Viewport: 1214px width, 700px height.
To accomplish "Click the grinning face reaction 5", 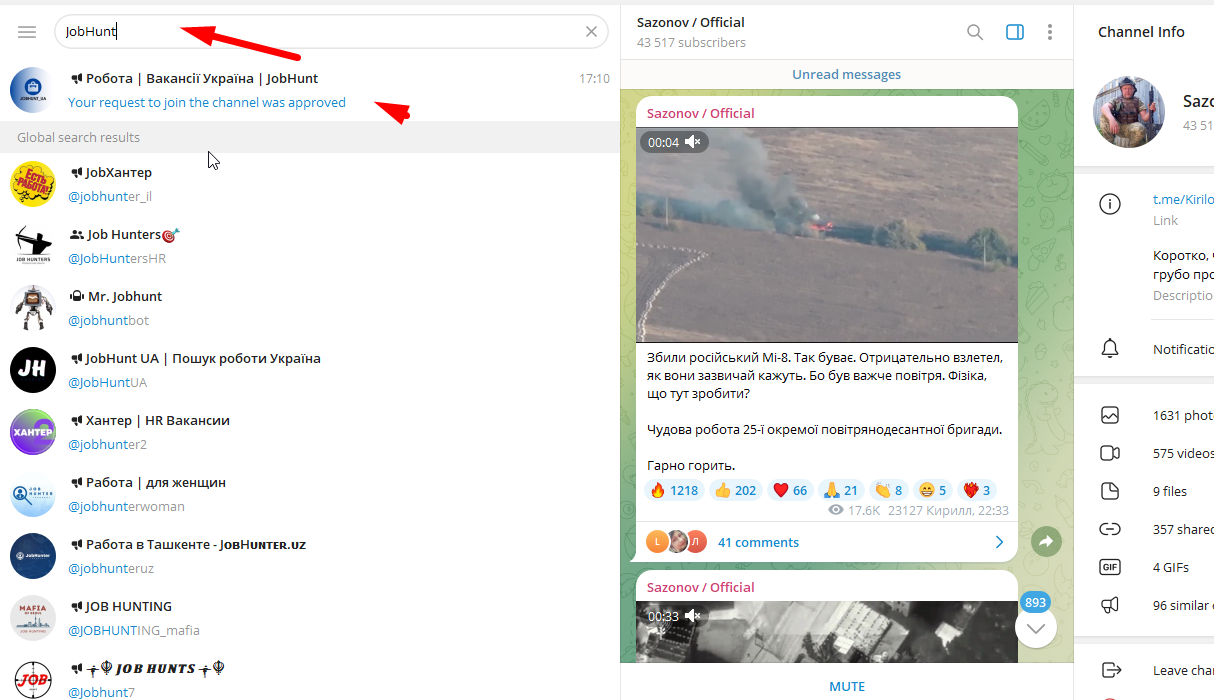I will click(932, 490).
